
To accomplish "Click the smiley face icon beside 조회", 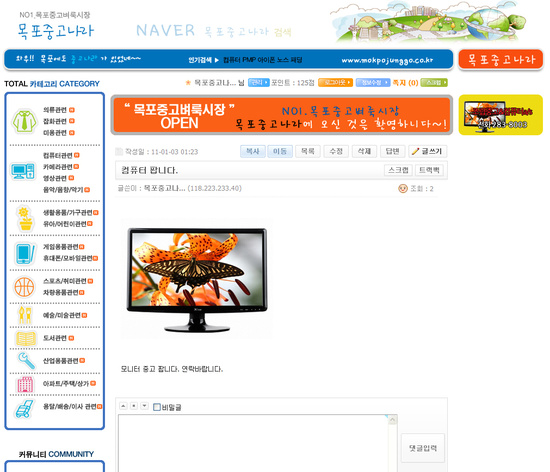I will tap(403, 189).
